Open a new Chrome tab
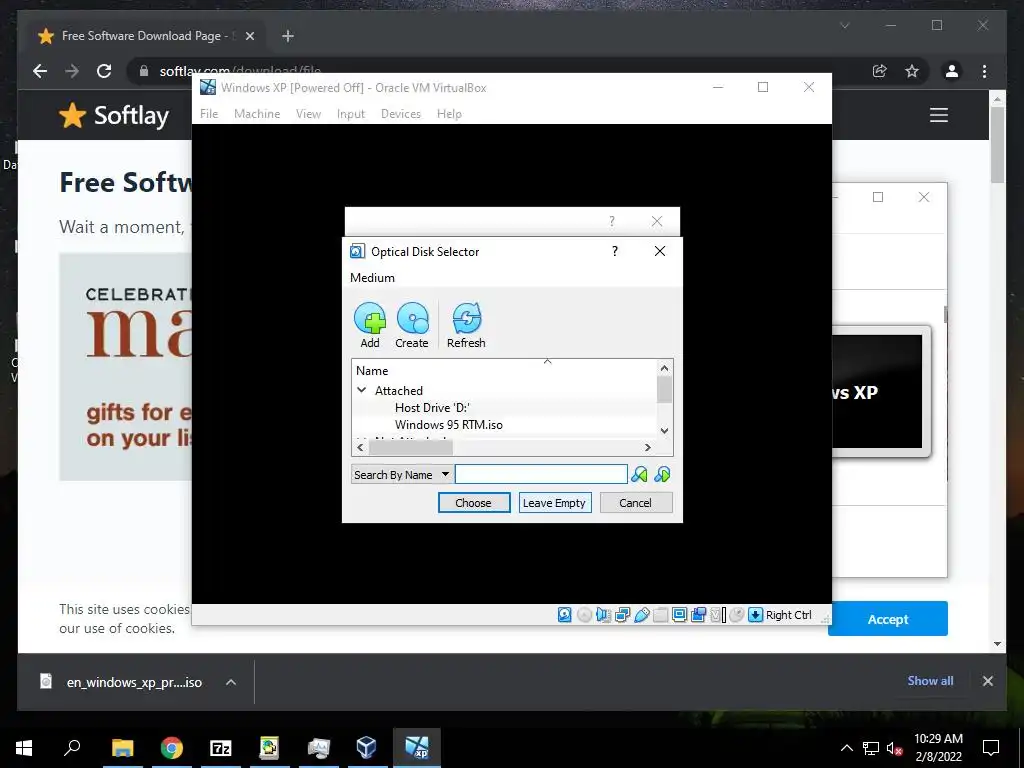Image resolution: width=1024 pixels, height=768 pixels. 288,36
